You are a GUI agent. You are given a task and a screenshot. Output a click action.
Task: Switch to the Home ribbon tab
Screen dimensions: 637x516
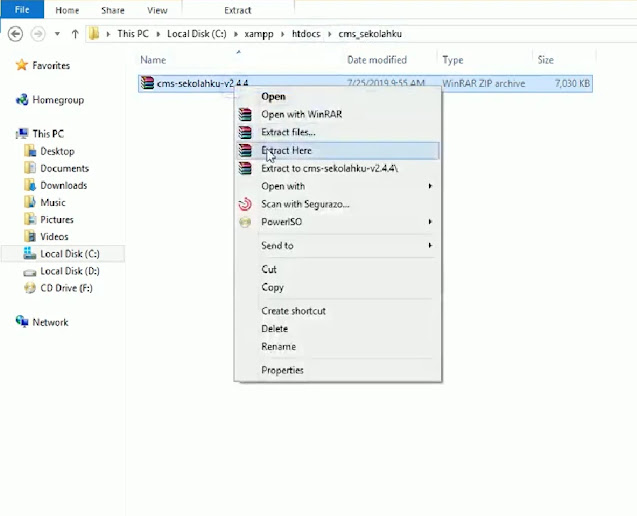[67, 10]
